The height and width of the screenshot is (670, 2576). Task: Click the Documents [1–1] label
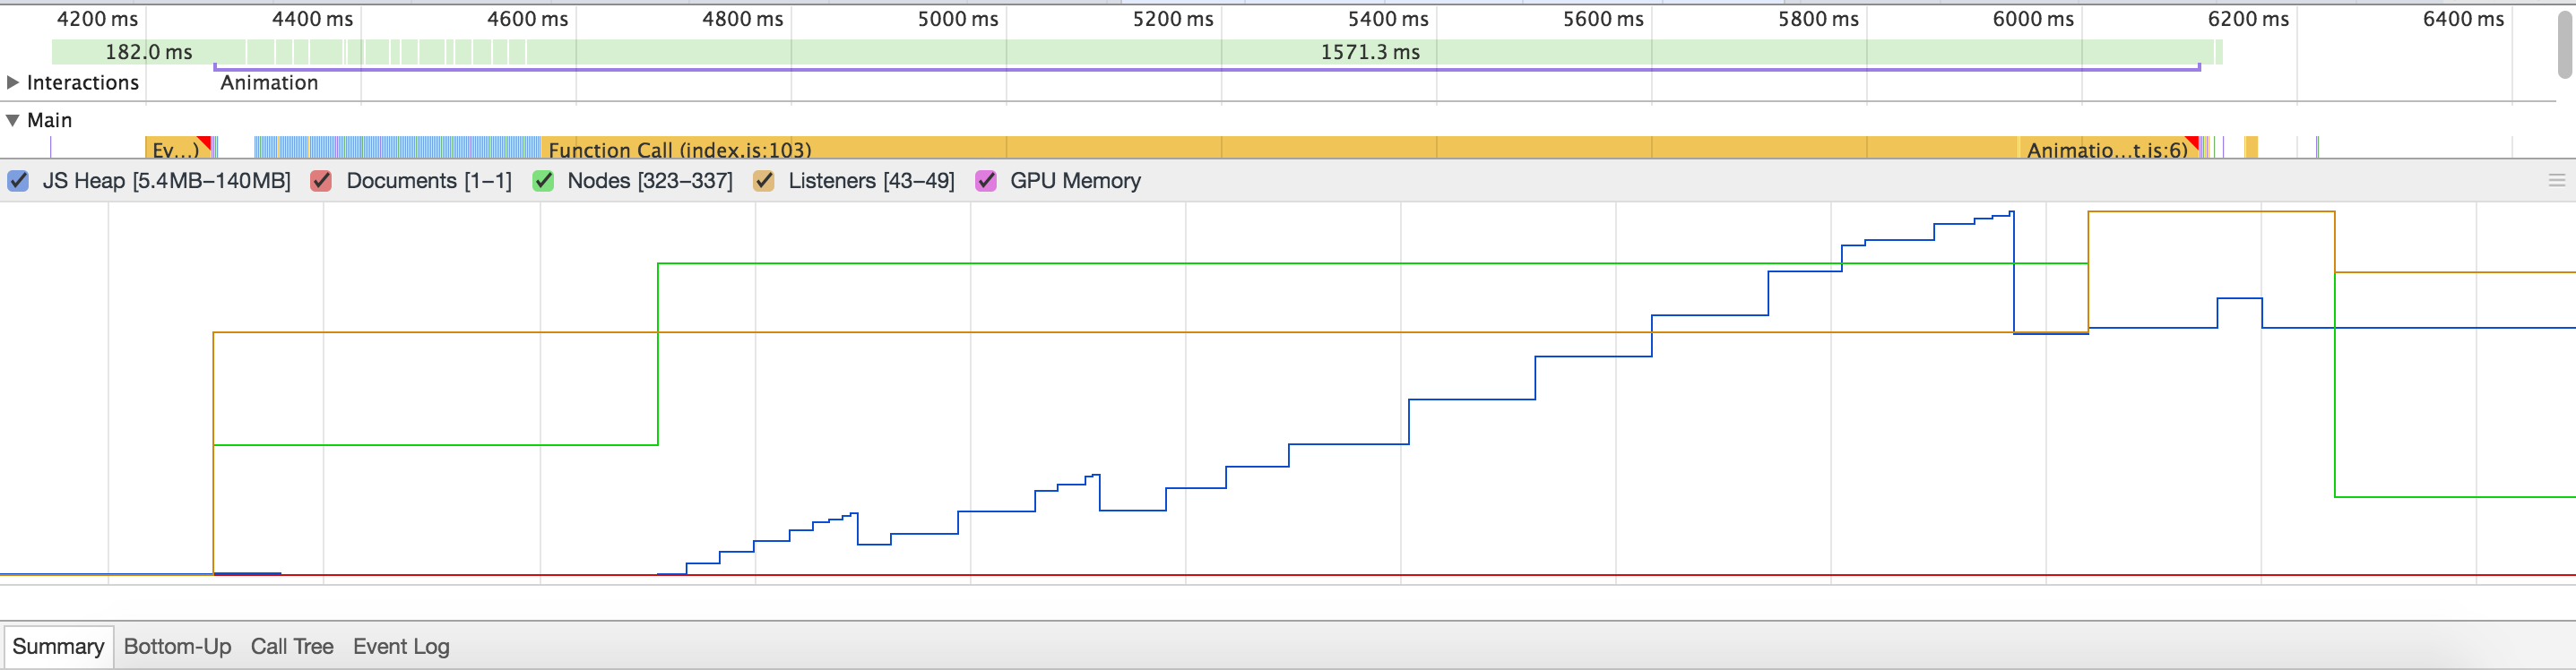(429, 181)
